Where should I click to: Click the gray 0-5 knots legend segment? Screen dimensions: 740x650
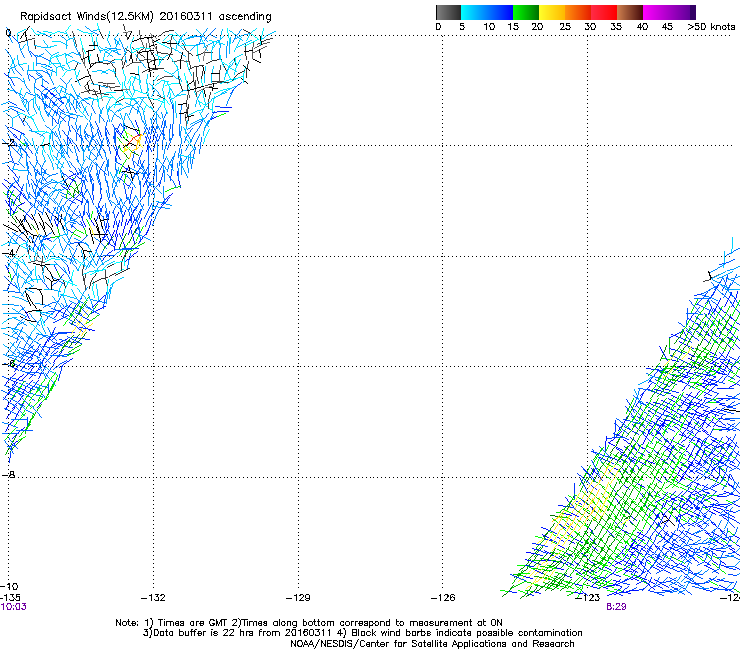coord(448,12)
